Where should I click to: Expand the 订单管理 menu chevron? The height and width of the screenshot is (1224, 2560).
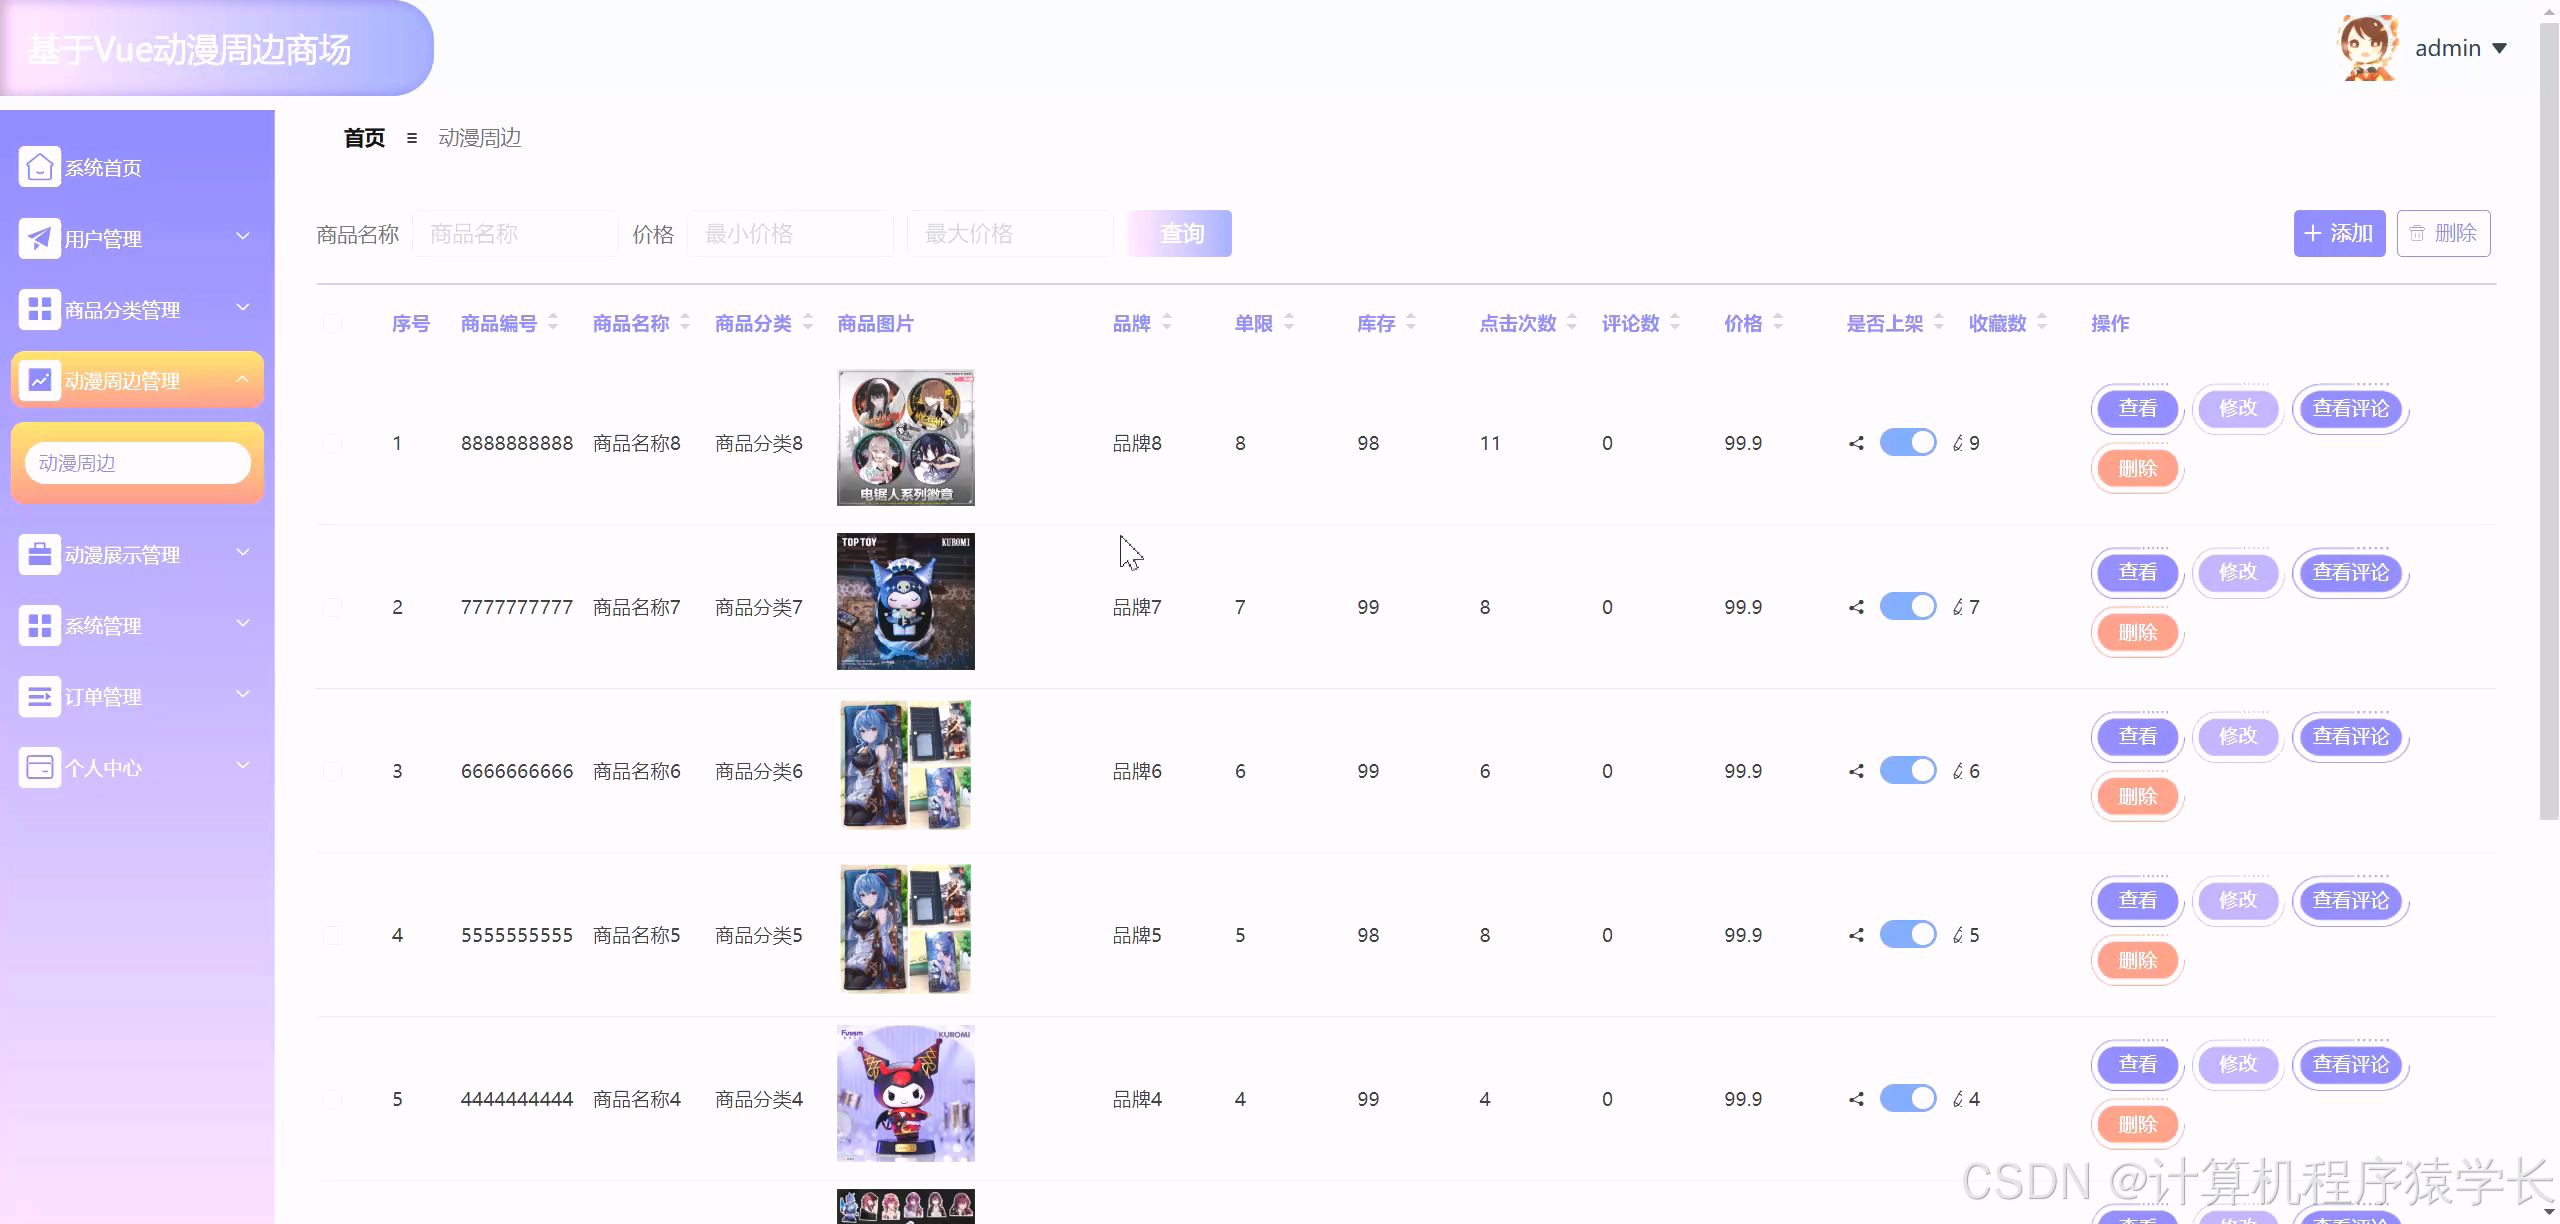243,694
